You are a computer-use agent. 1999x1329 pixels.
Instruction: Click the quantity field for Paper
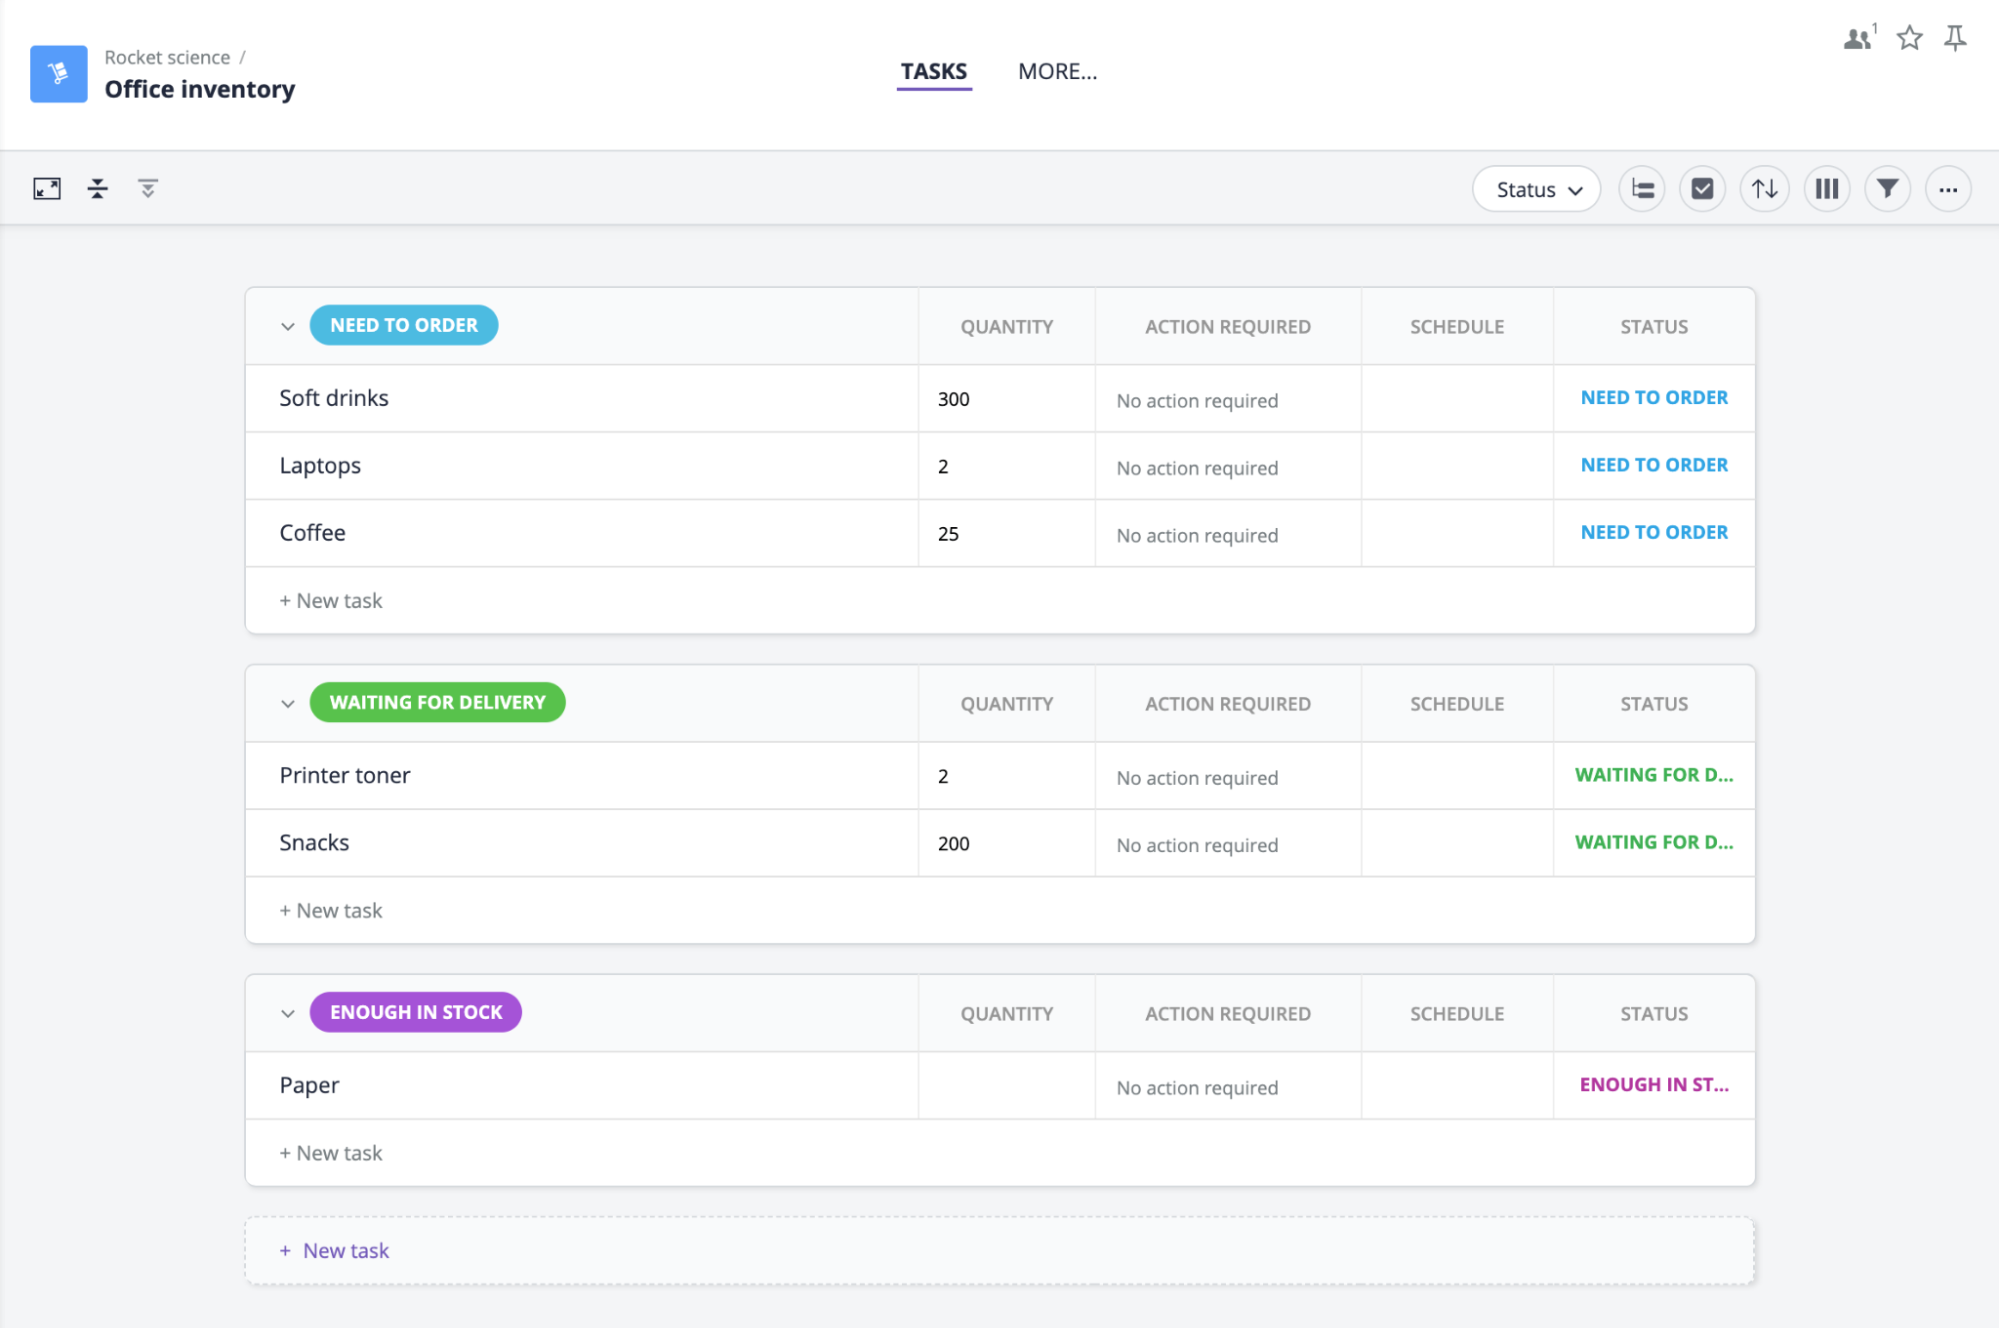coord(1006,1085)
